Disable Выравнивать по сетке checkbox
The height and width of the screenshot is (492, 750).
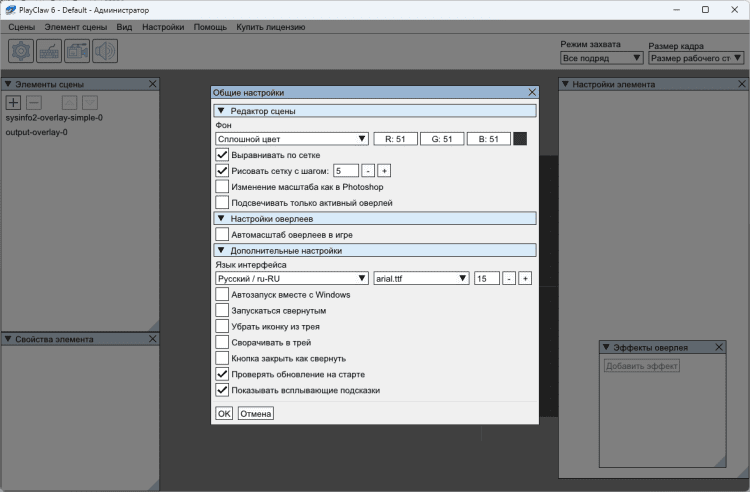click(x=222, y=155)
